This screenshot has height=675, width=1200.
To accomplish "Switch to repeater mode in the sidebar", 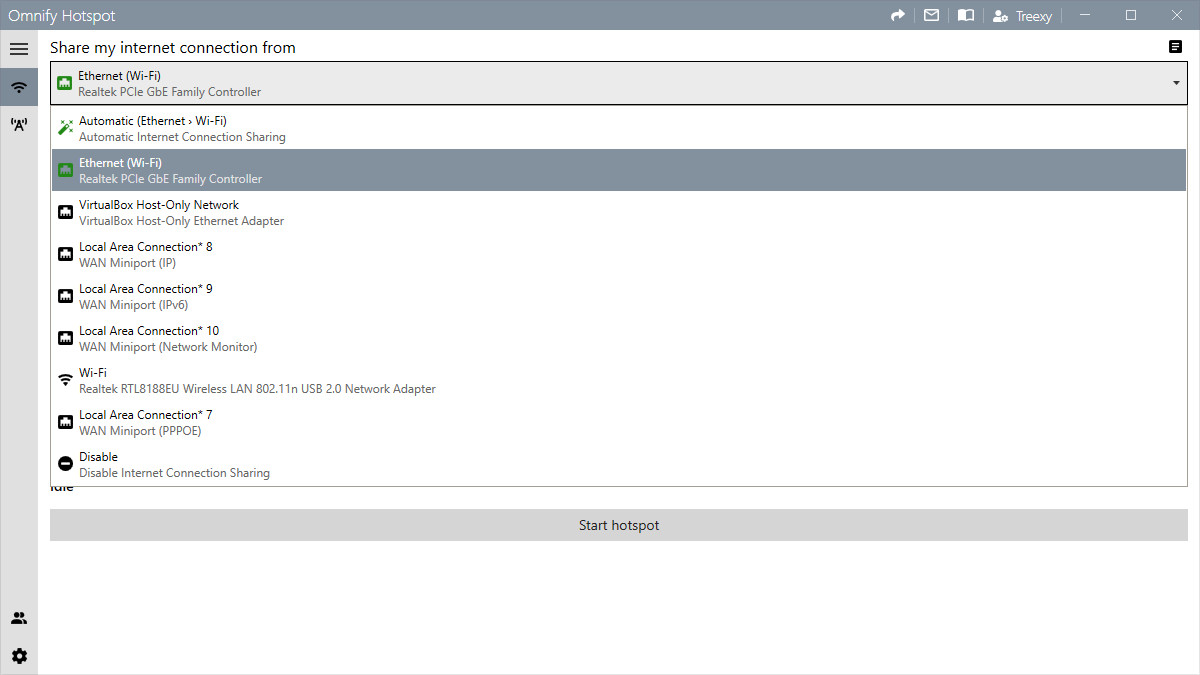I will tap(19, 124).
